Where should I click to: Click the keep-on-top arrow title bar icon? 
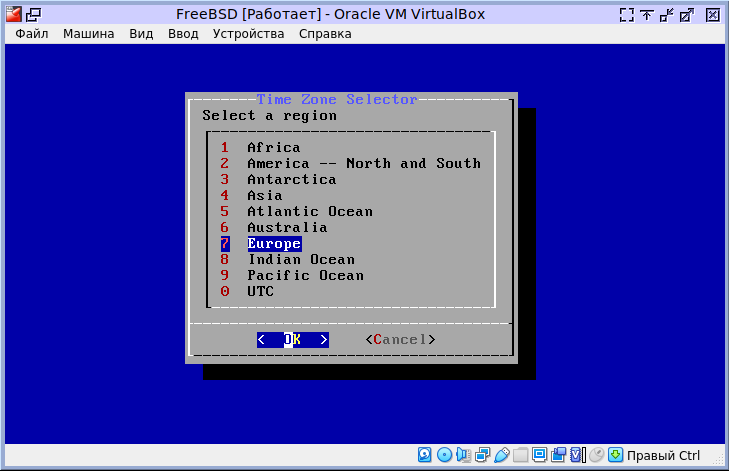(647, 15)
